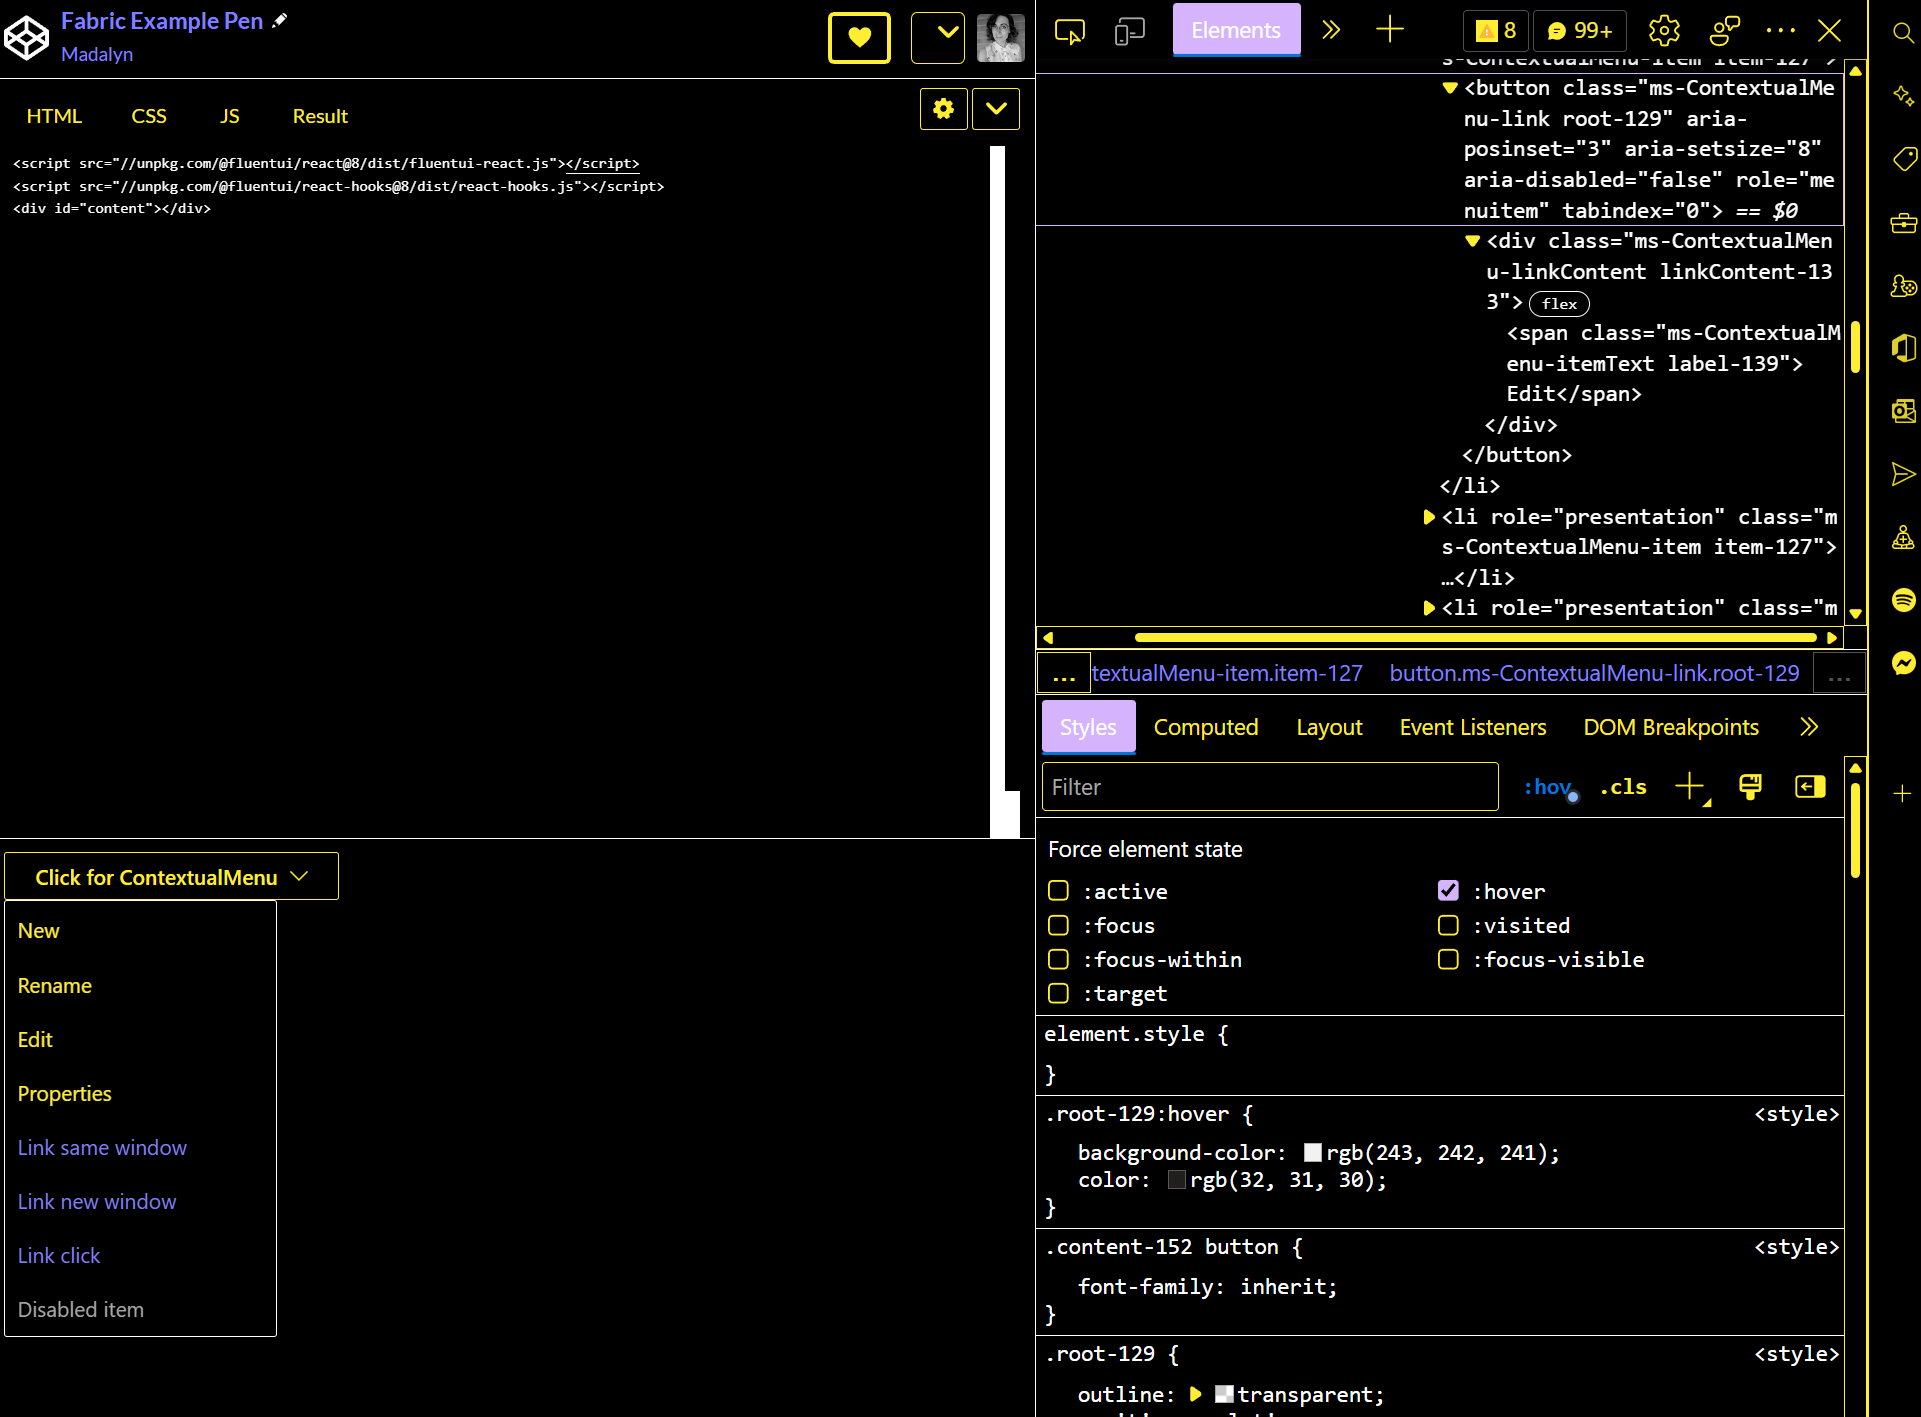Activate the Inspect element tool
This screenshot has width=1921, height=1417.
1069,31
